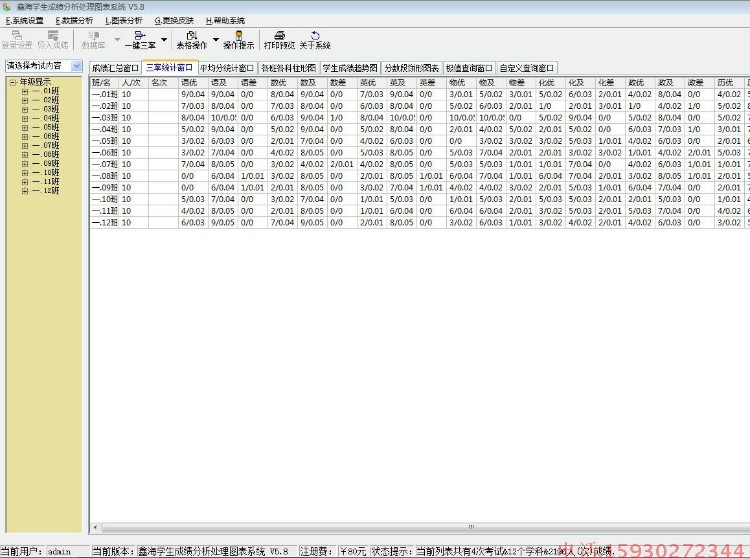Select the 05班 row in table
750x558 pixels.
tap(105, 141)
